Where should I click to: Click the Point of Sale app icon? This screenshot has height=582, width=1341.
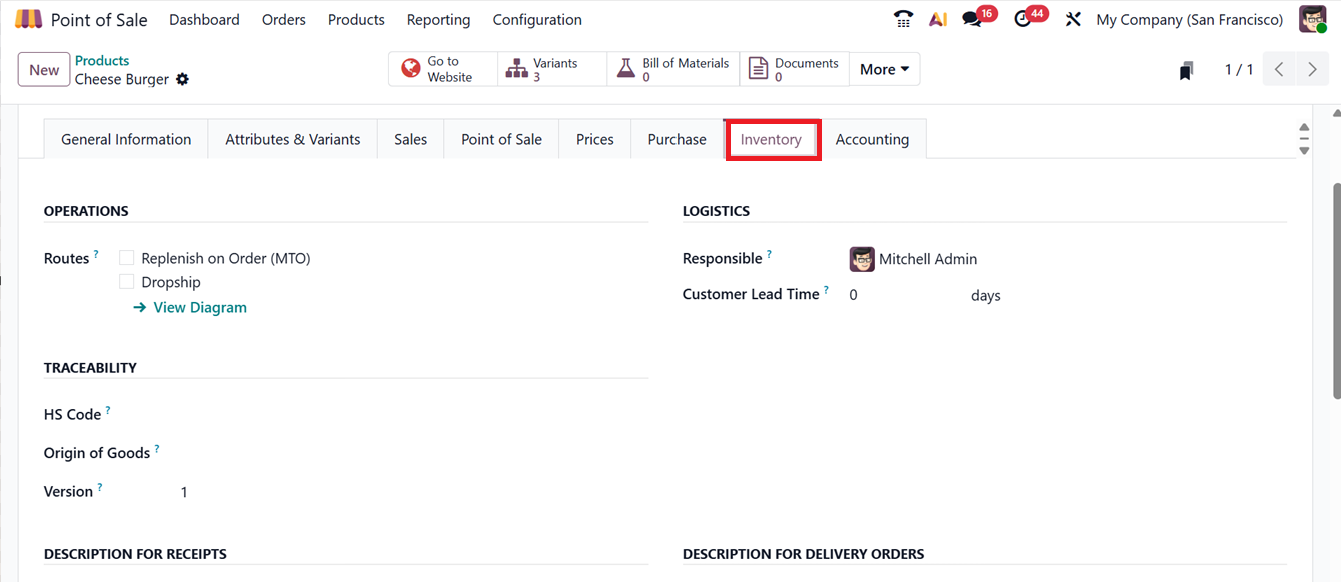(29, 20)
